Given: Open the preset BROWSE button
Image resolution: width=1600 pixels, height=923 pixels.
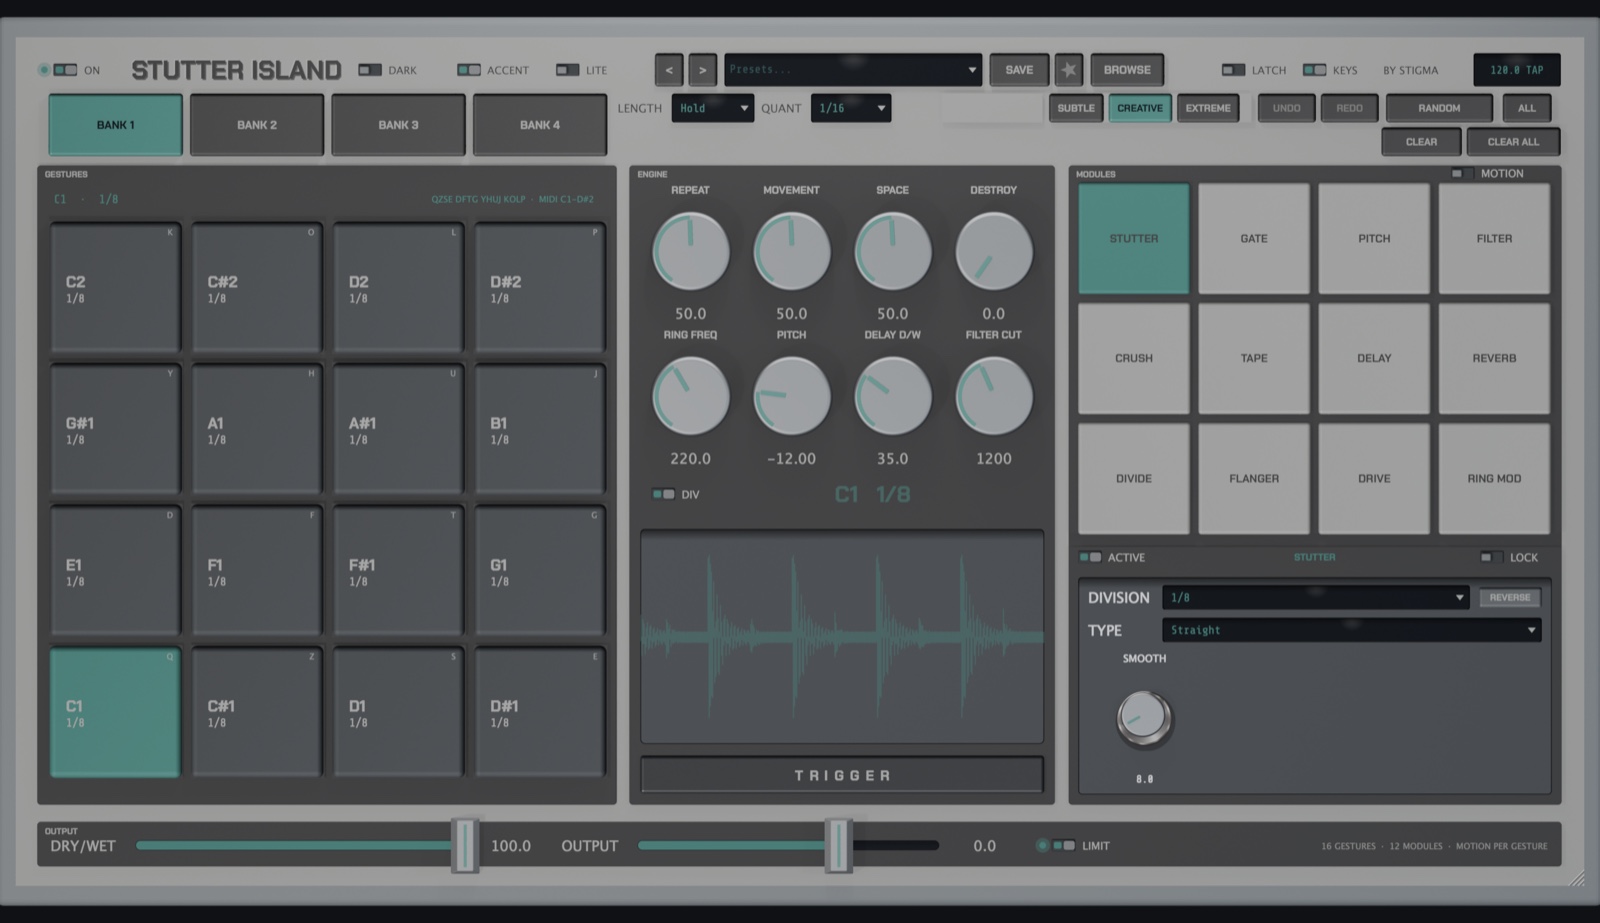Looking at the screenshot, I should [1127, 70].
